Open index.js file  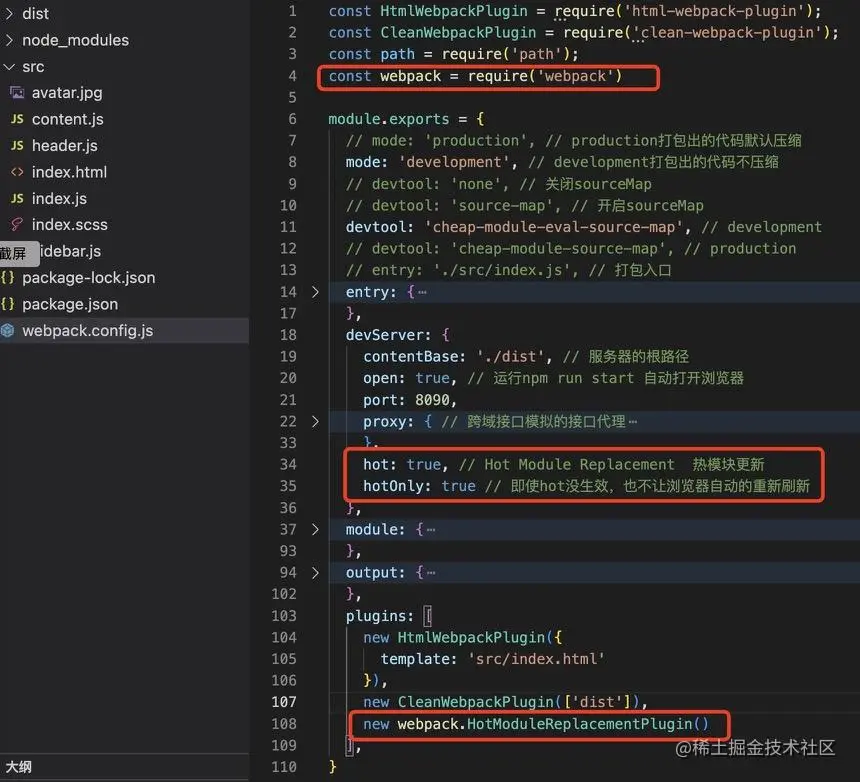(x=59, y=199)
